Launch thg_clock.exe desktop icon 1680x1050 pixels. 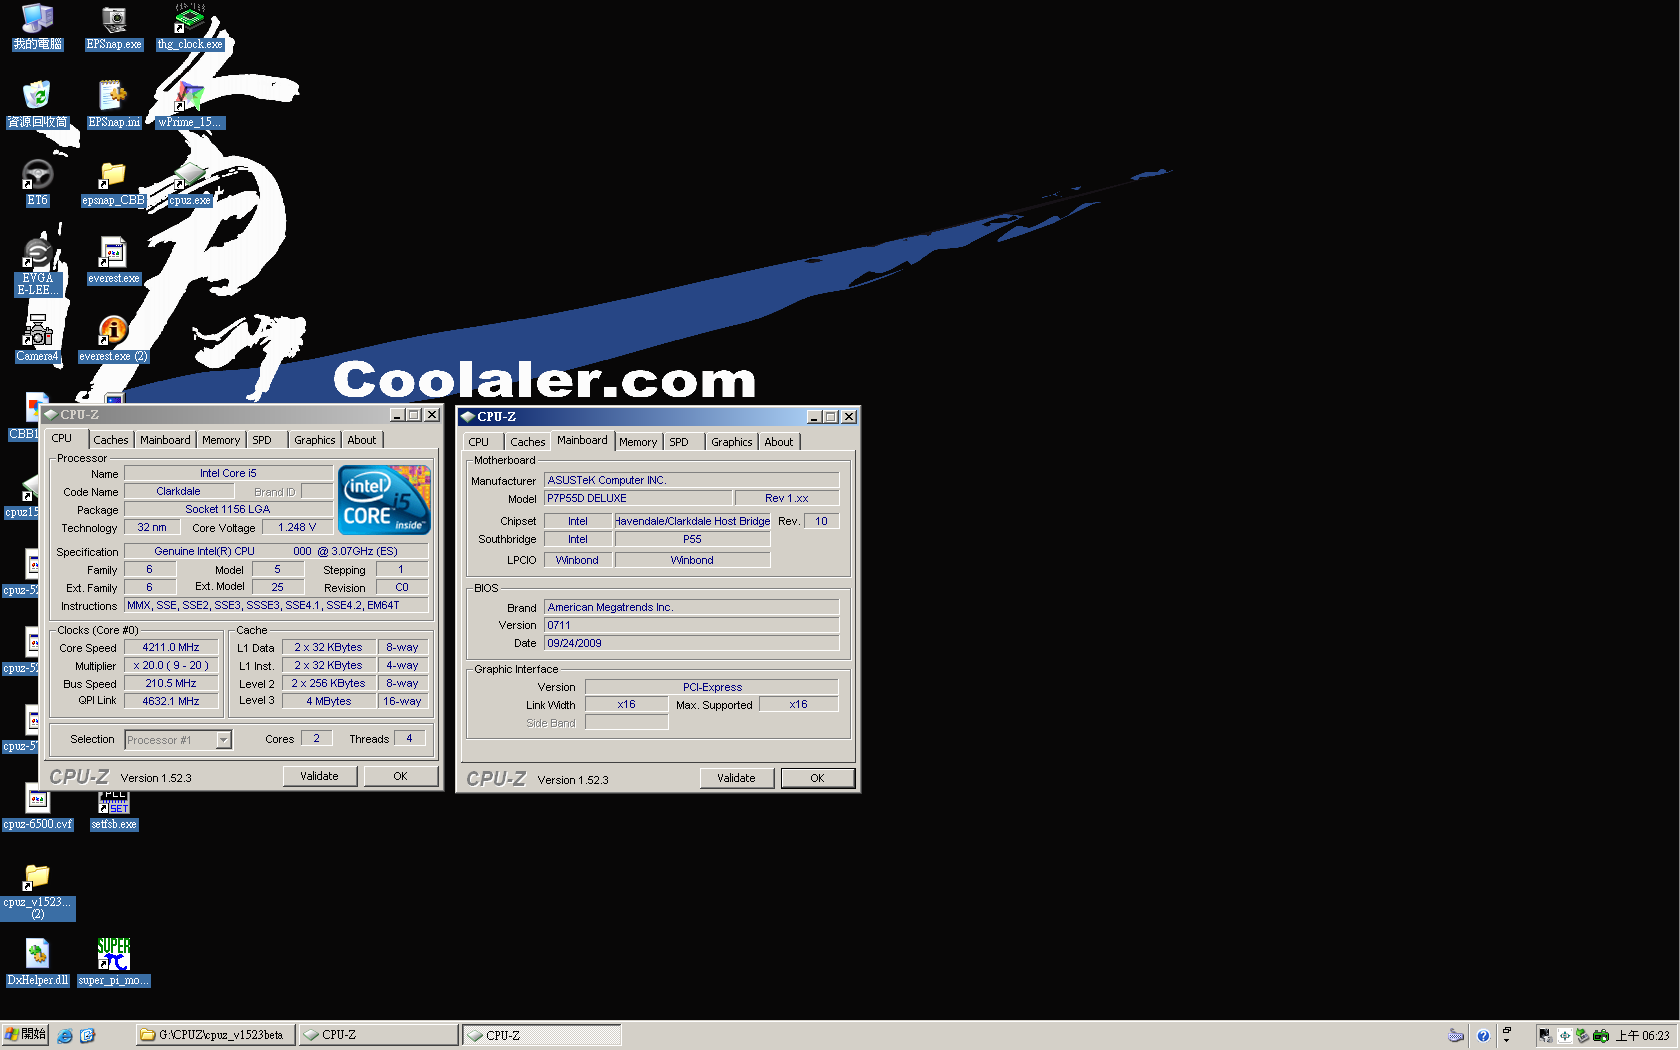click(x=190, y=27)
